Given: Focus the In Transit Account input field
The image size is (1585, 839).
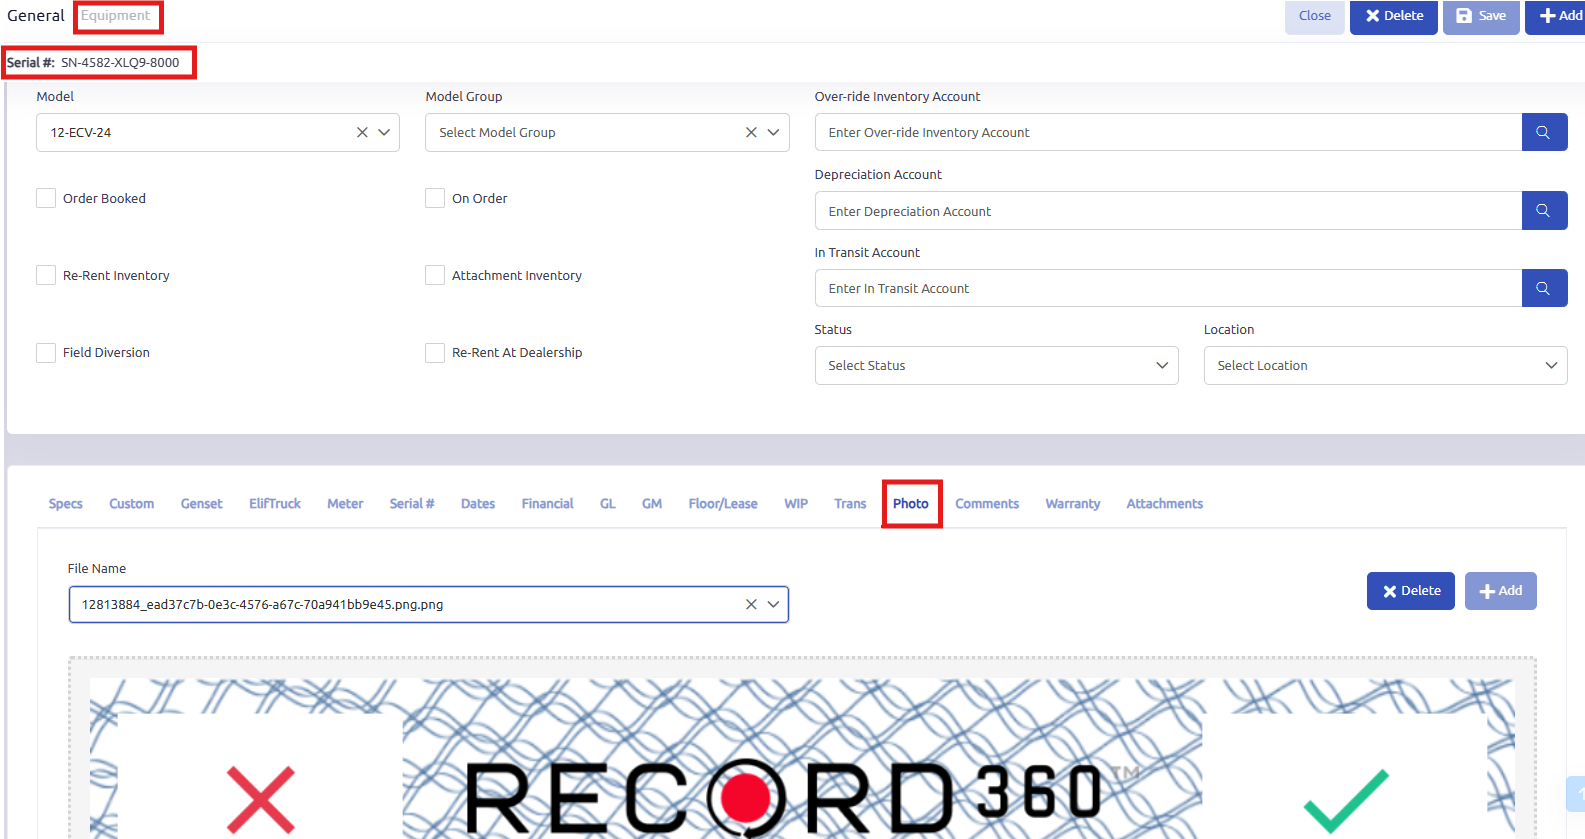Looking at the screenshot, I should coord(1168,288).
